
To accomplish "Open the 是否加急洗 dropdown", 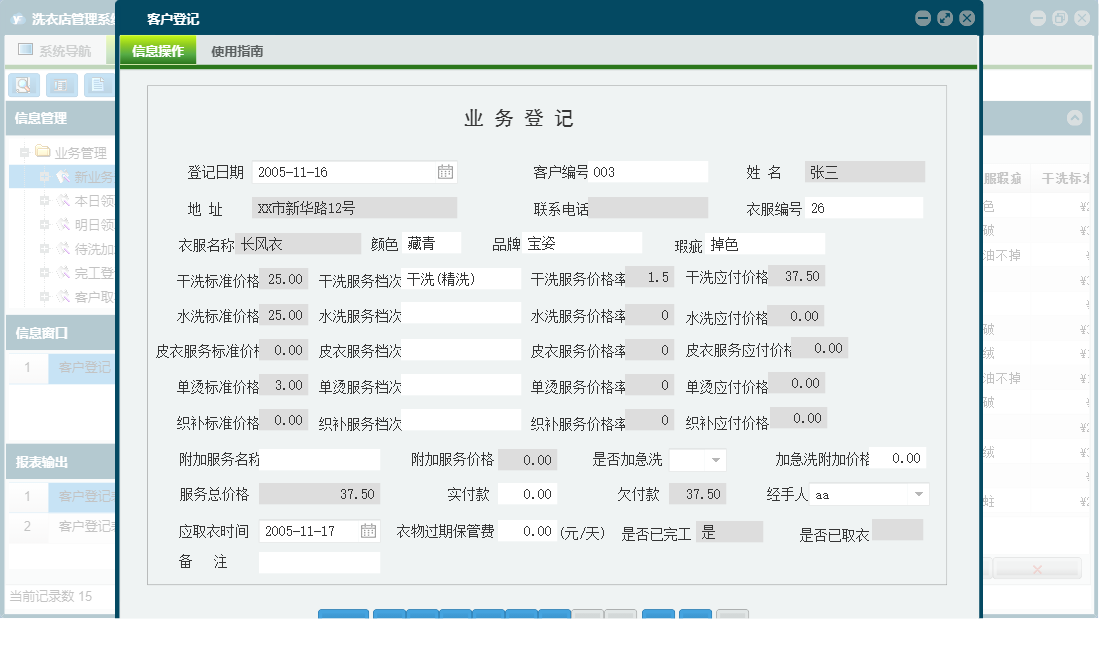I will pos(717,459).
